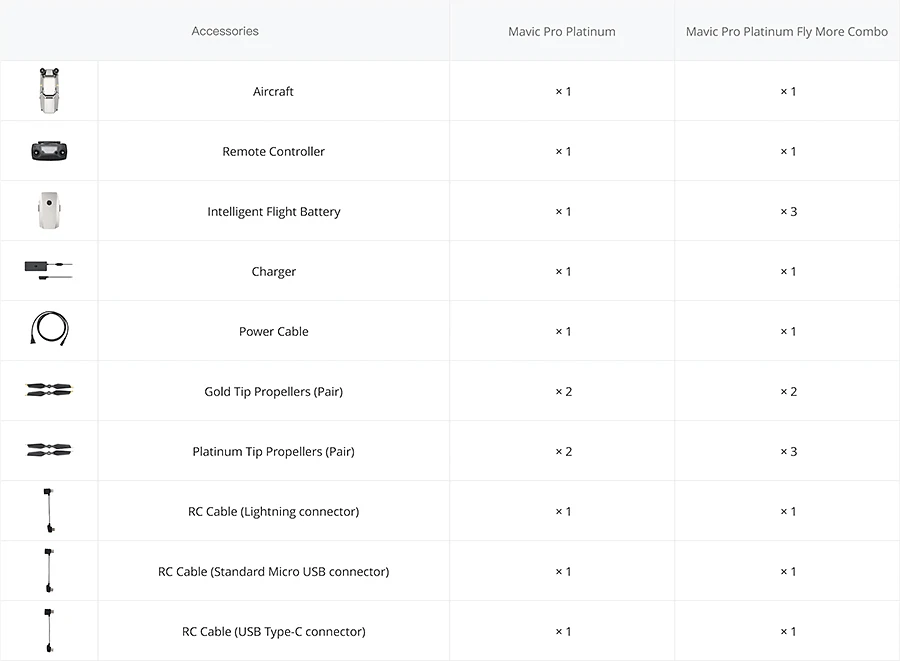Click the Platinum Tip Propellers icon
Viewport: 900px width, 661px height.
coord(49,451)
